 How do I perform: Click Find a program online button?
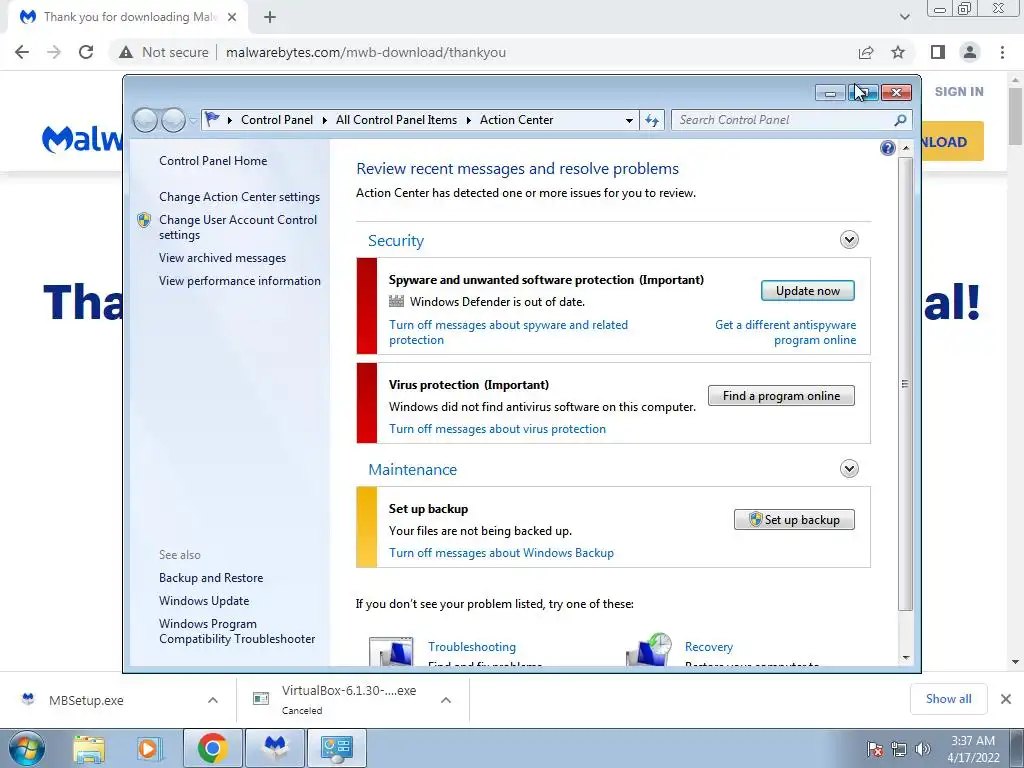[781, 396]
